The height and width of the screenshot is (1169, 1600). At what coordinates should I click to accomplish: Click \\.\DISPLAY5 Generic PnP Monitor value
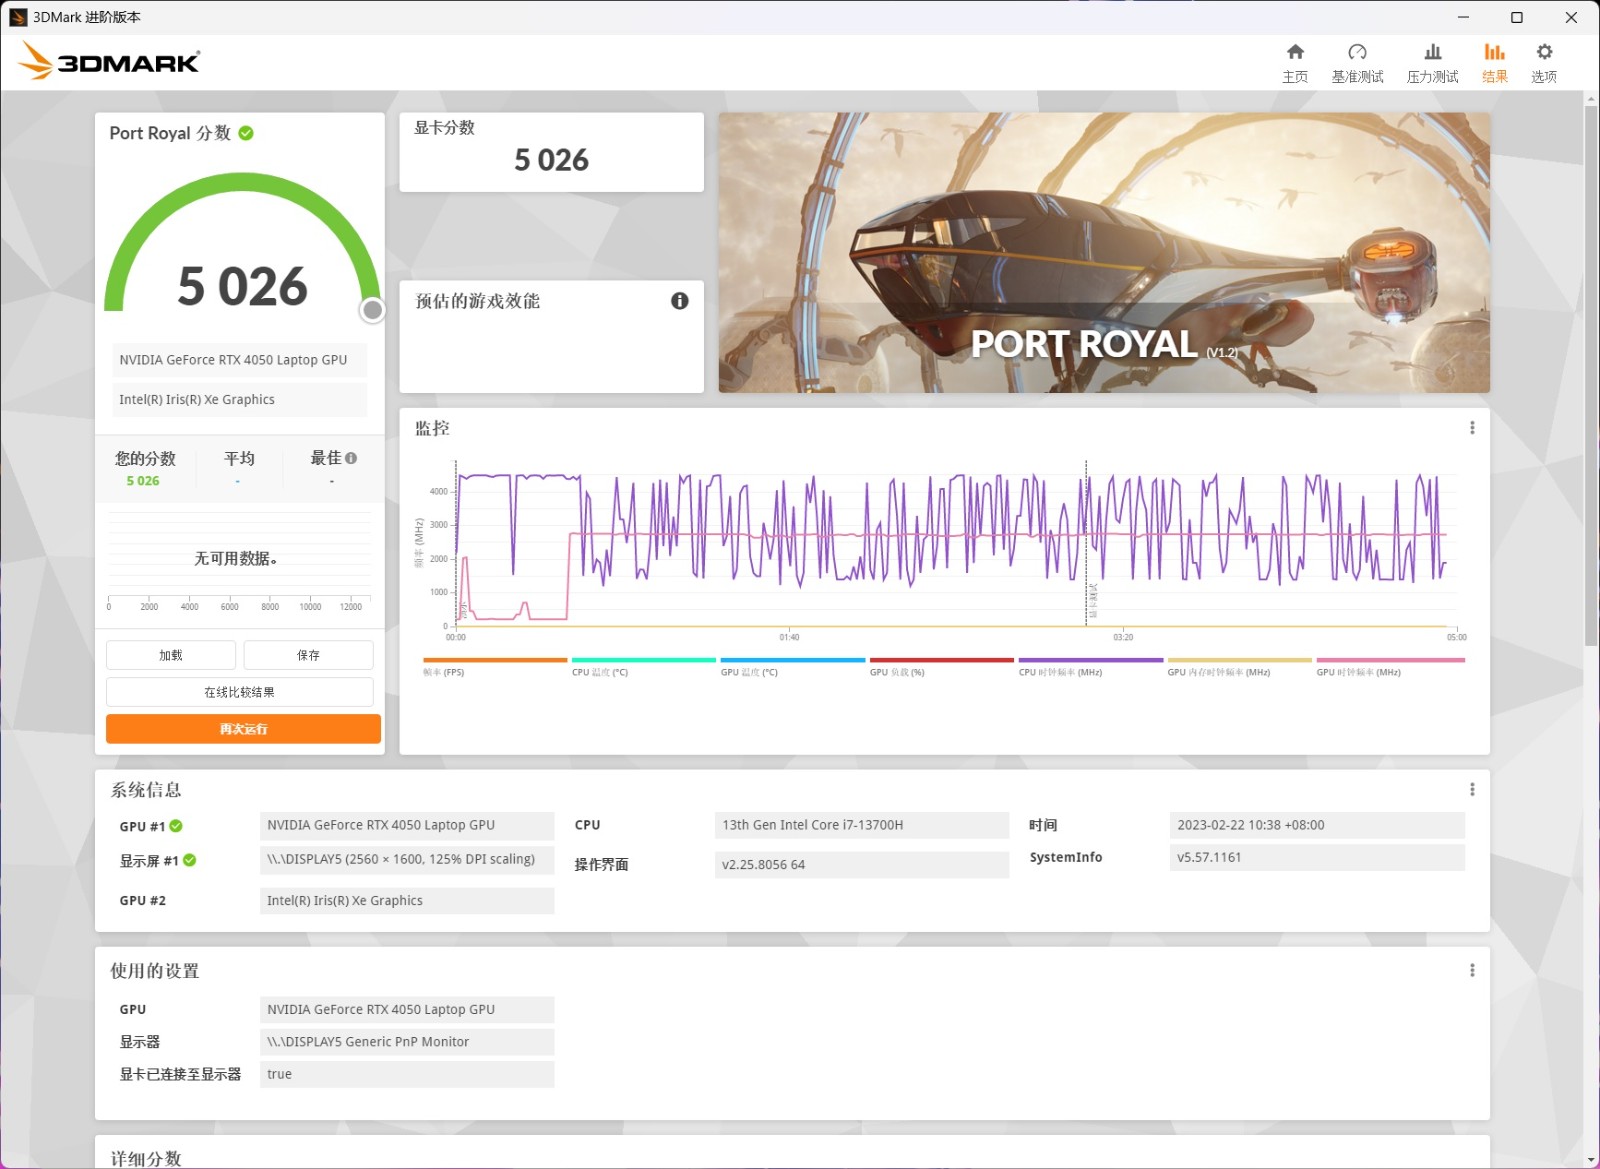(407, 1042)
